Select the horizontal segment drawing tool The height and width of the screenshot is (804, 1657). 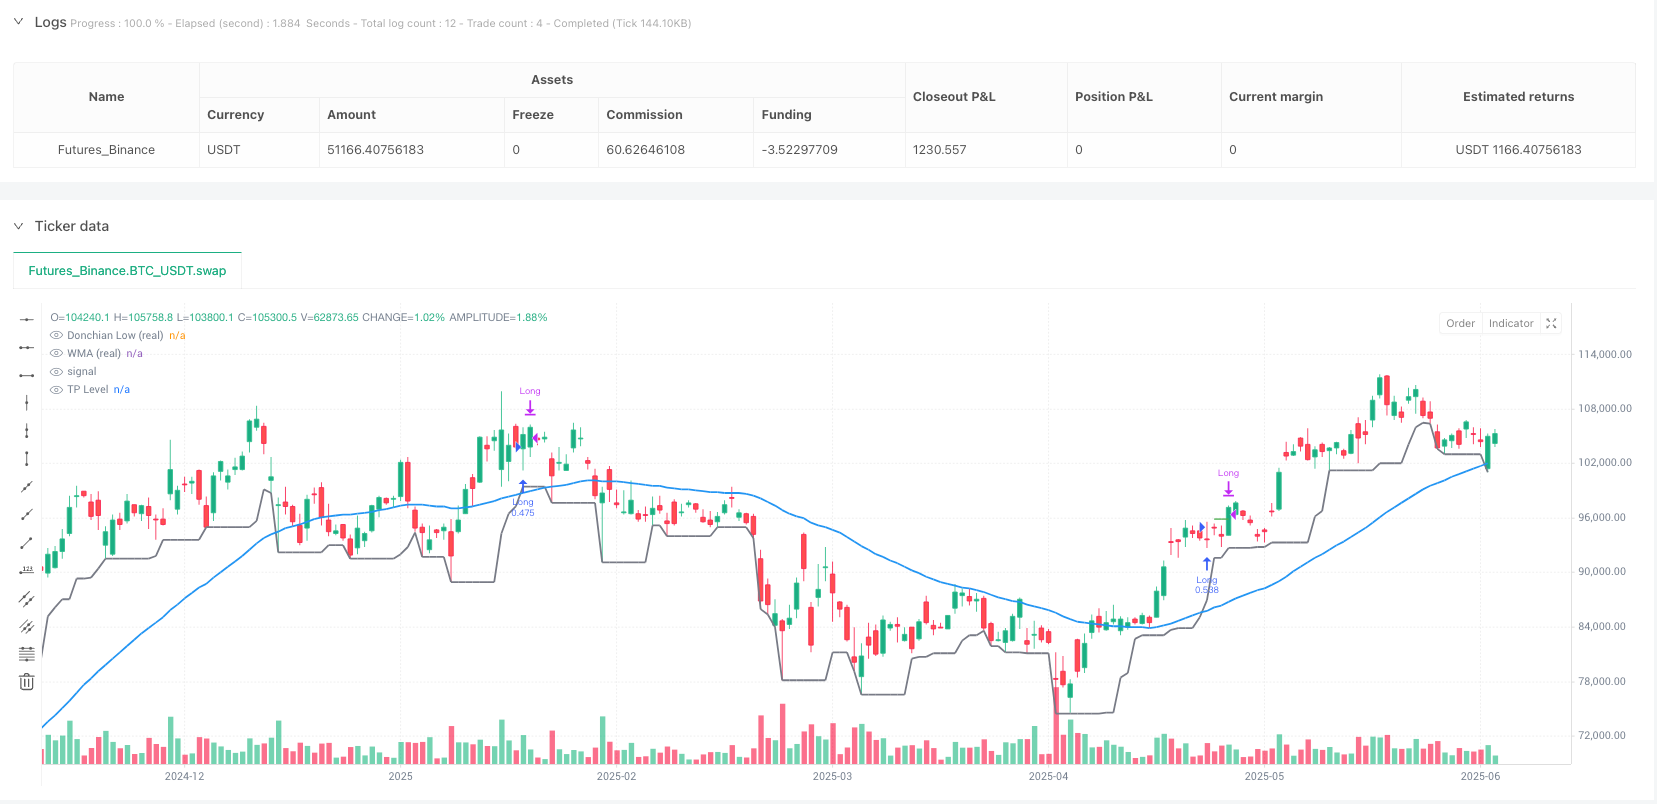(x=27, y=375)
